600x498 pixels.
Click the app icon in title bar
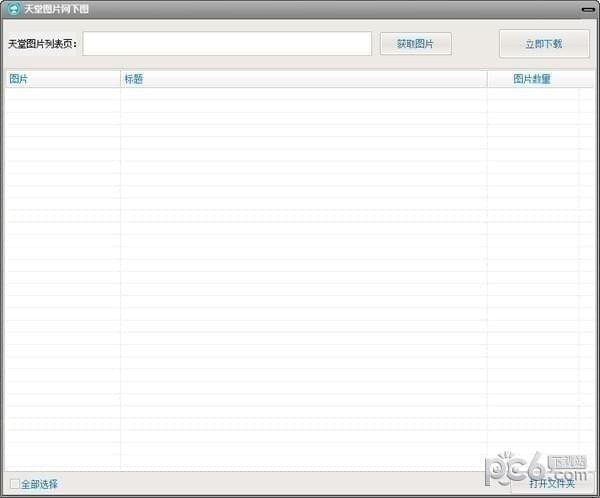tap(13, 9)
